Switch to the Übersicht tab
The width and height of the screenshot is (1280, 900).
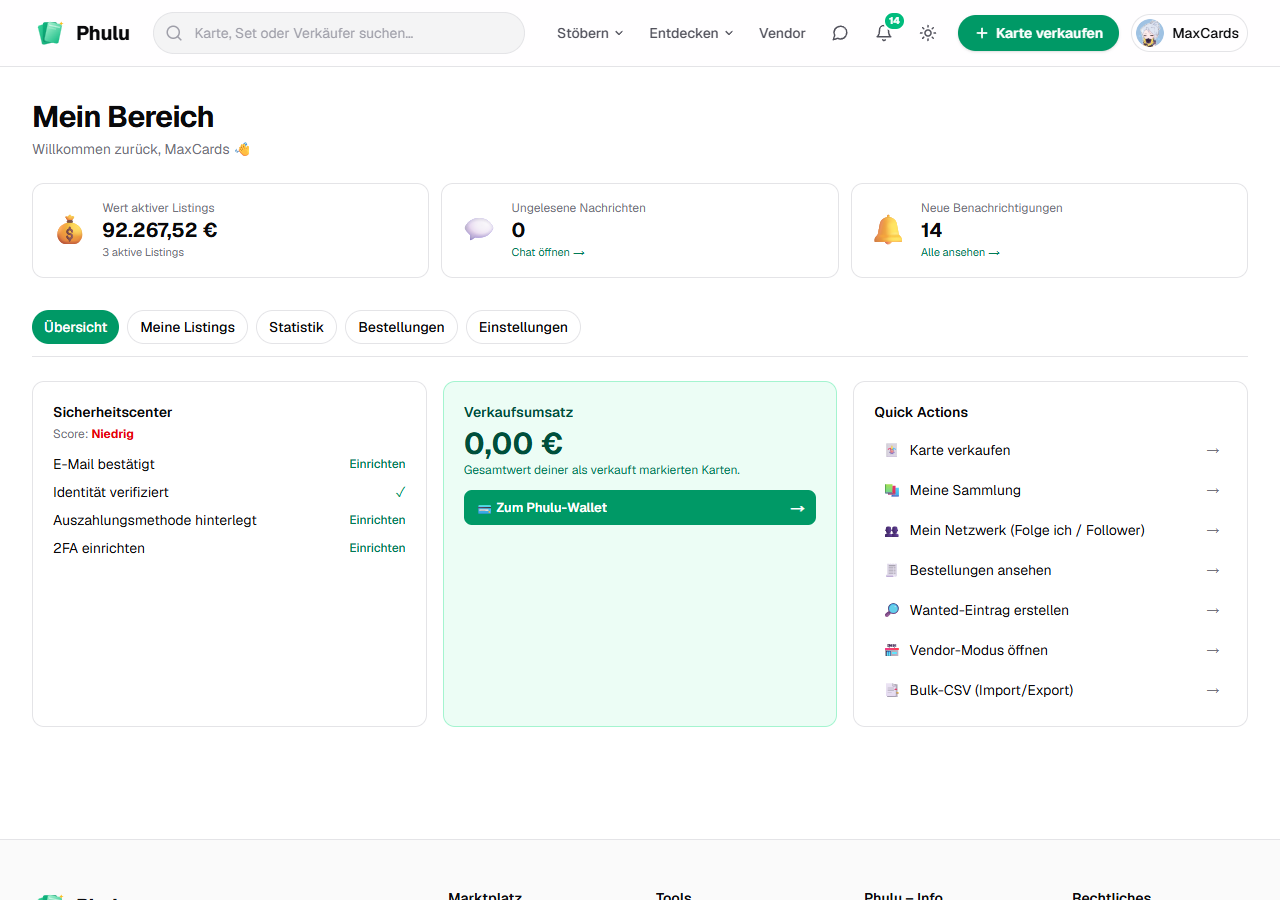pyautogui.click(x=75, y=327)
